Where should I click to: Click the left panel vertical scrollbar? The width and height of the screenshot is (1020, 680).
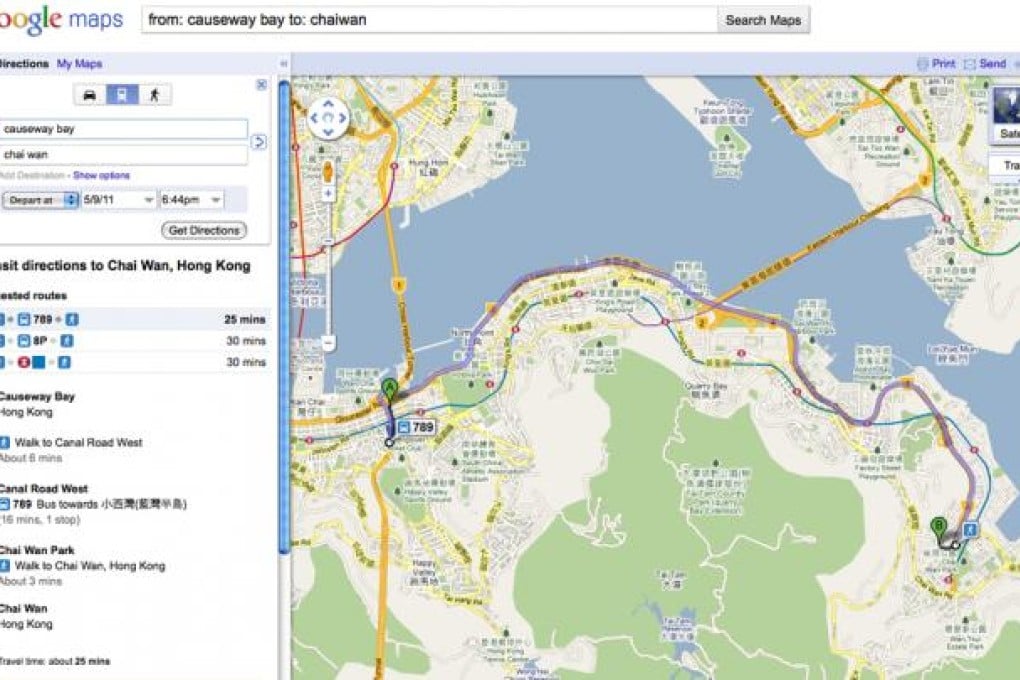284,317
